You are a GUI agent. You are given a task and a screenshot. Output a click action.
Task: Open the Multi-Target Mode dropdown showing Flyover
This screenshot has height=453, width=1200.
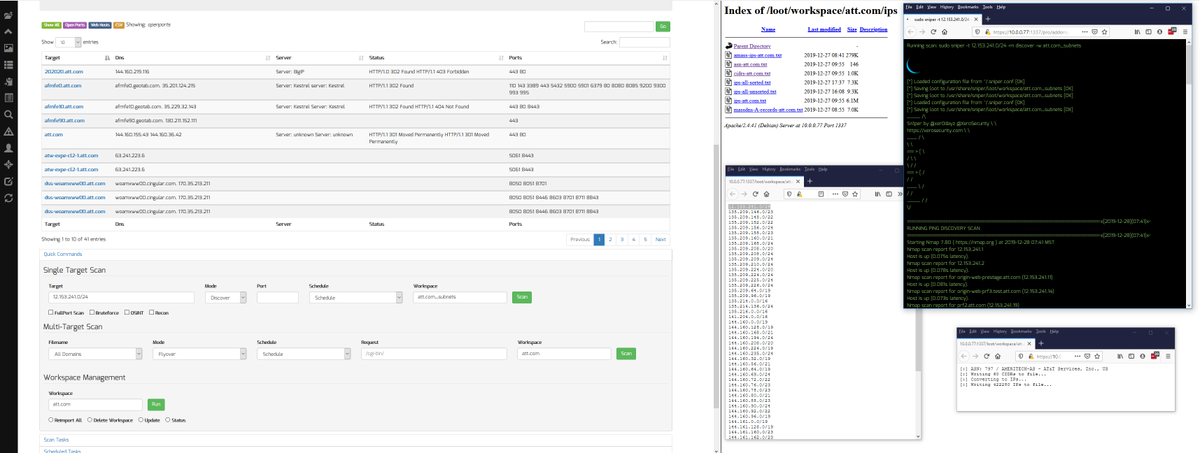point(199,353)
